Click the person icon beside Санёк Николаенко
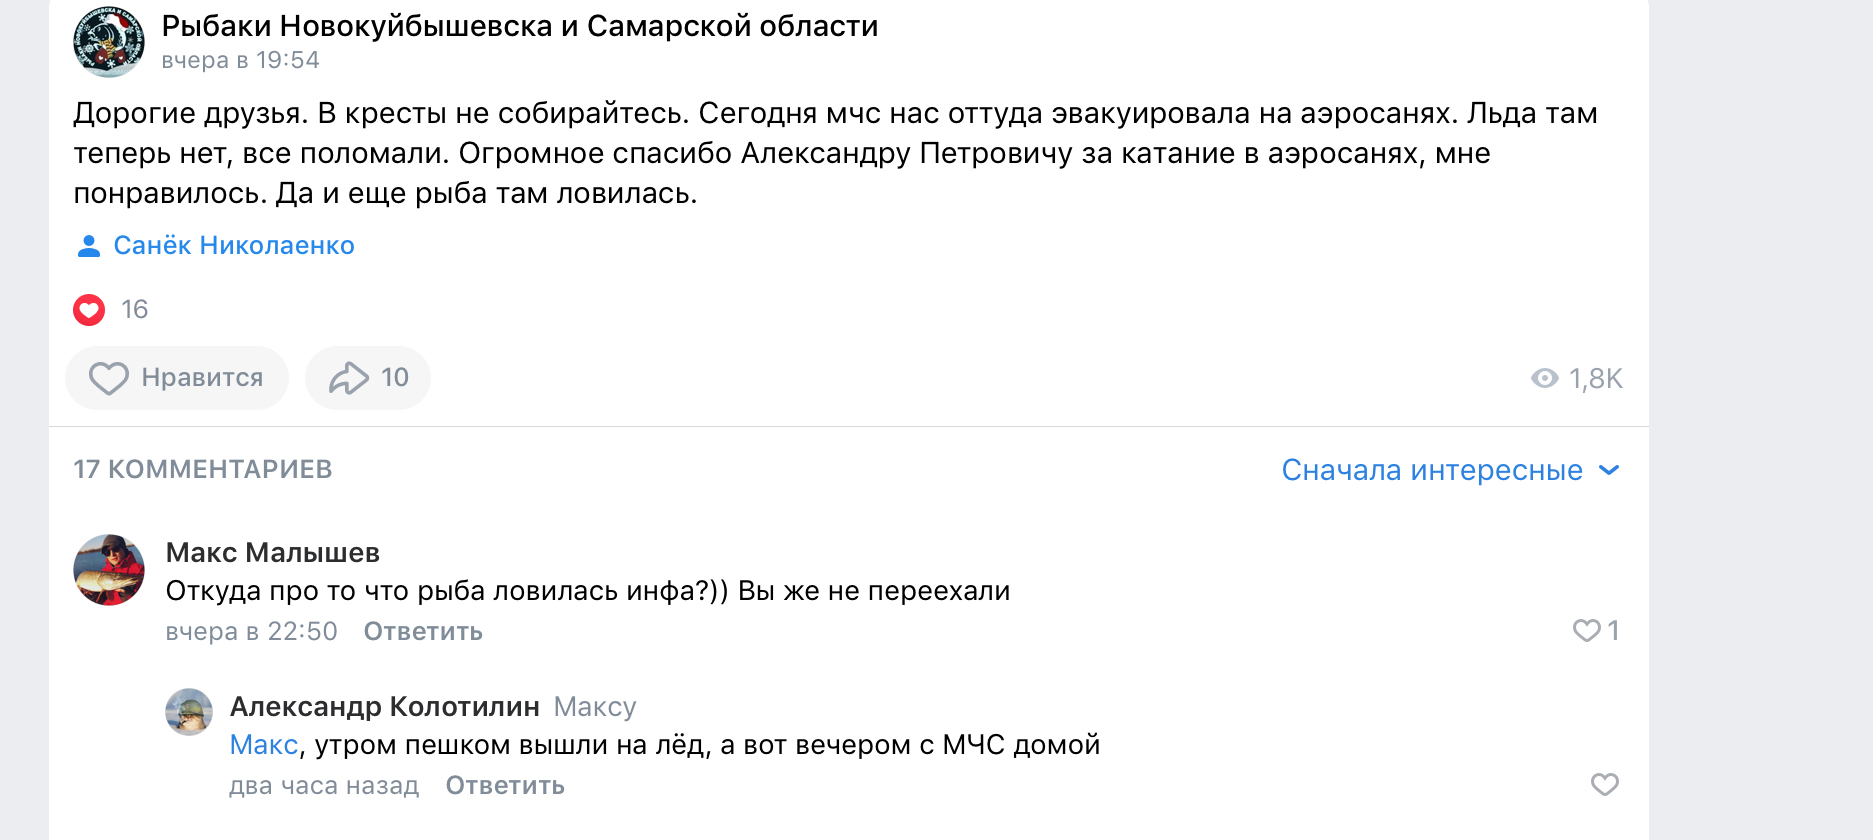 (x=89, y=246)
